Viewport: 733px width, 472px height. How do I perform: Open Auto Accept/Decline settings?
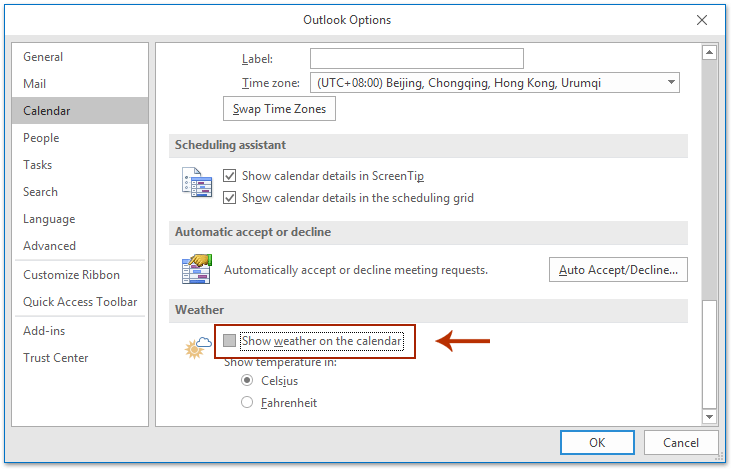(618, 270)
